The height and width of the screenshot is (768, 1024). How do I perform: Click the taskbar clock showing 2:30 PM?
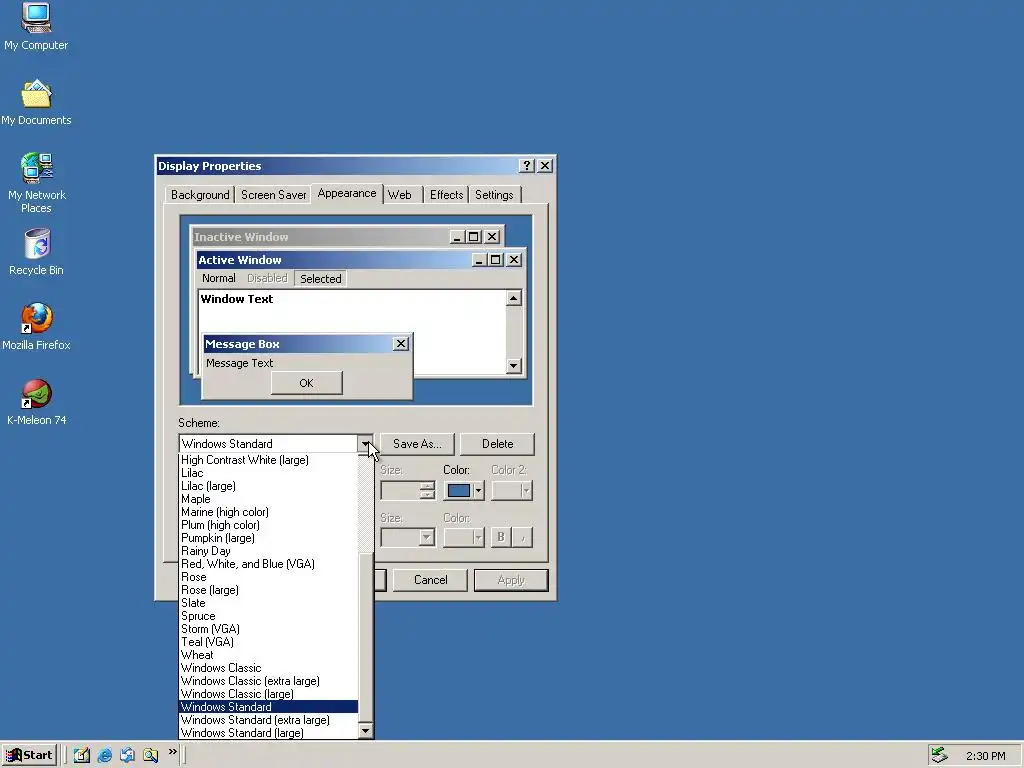985,756
